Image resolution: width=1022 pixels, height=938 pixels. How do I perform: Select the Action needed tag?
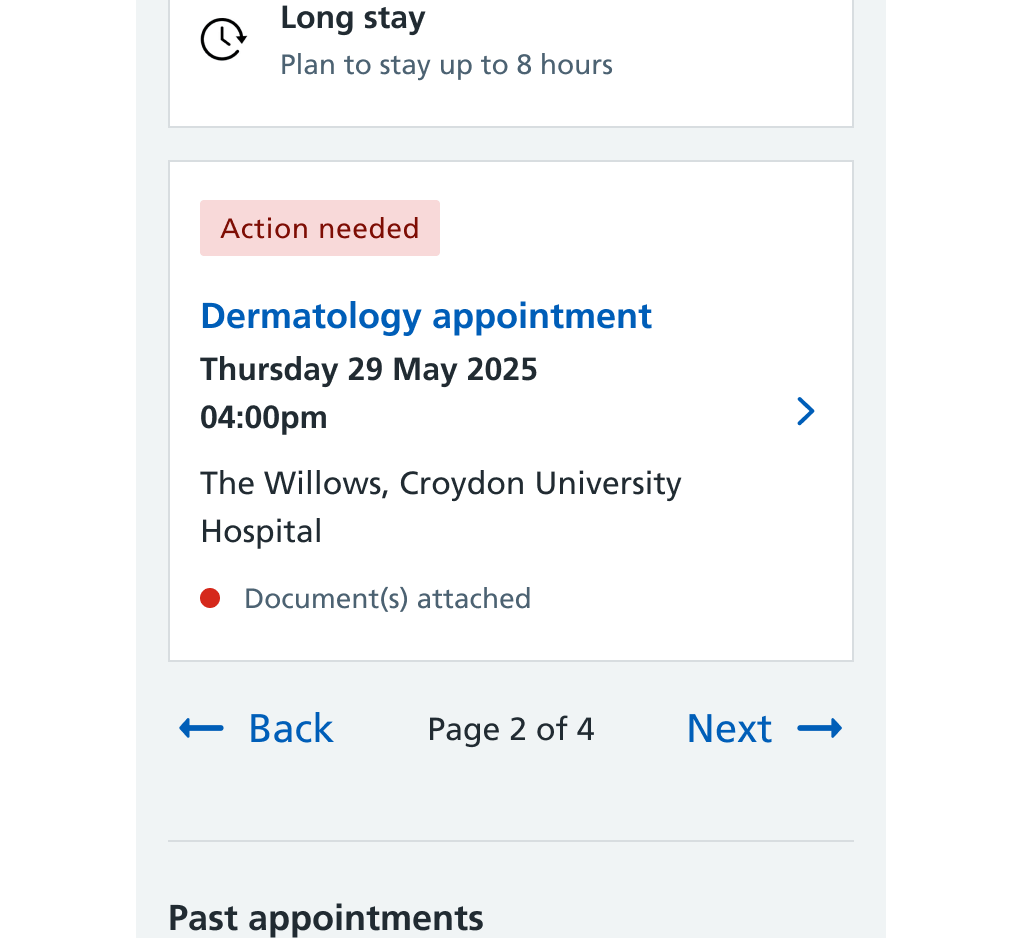pyautogui.click(x=319, y=228)
